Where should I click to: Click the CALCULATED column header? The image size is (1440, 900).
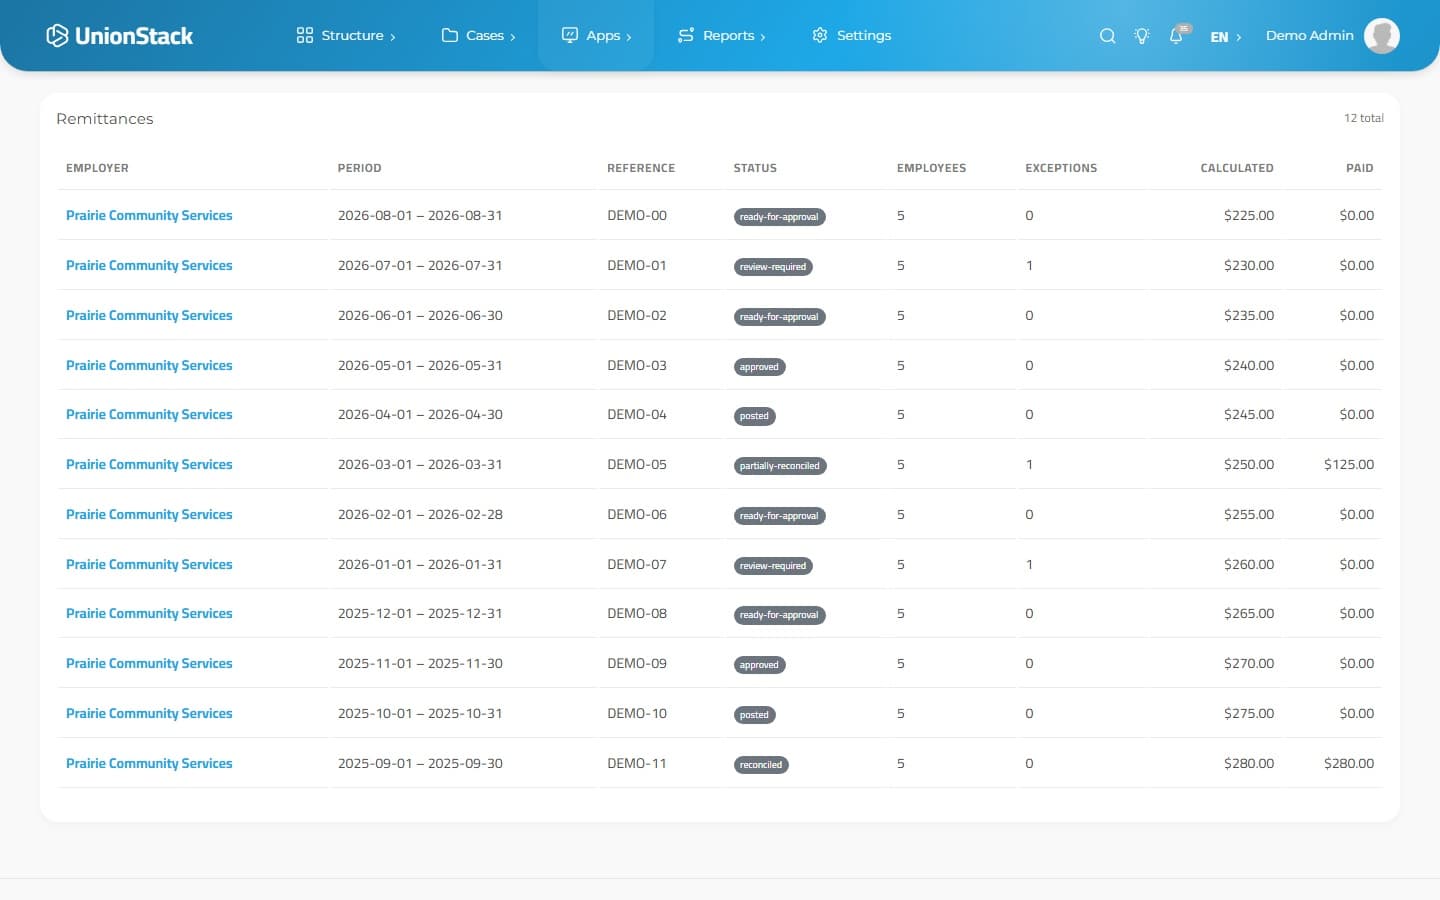coord(1237,168)
